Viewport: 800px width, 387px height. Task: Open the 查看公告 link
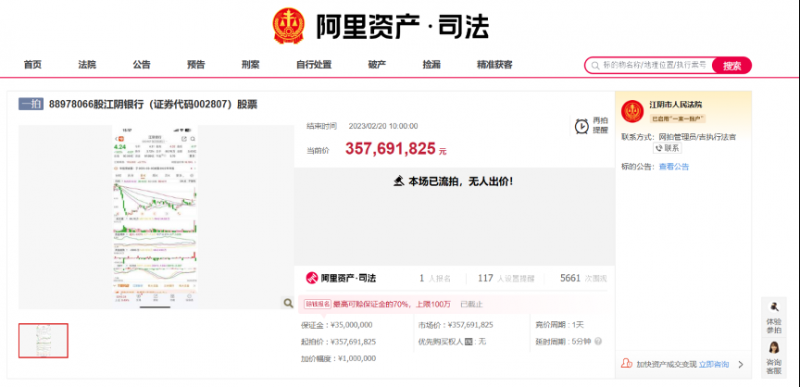673,167
